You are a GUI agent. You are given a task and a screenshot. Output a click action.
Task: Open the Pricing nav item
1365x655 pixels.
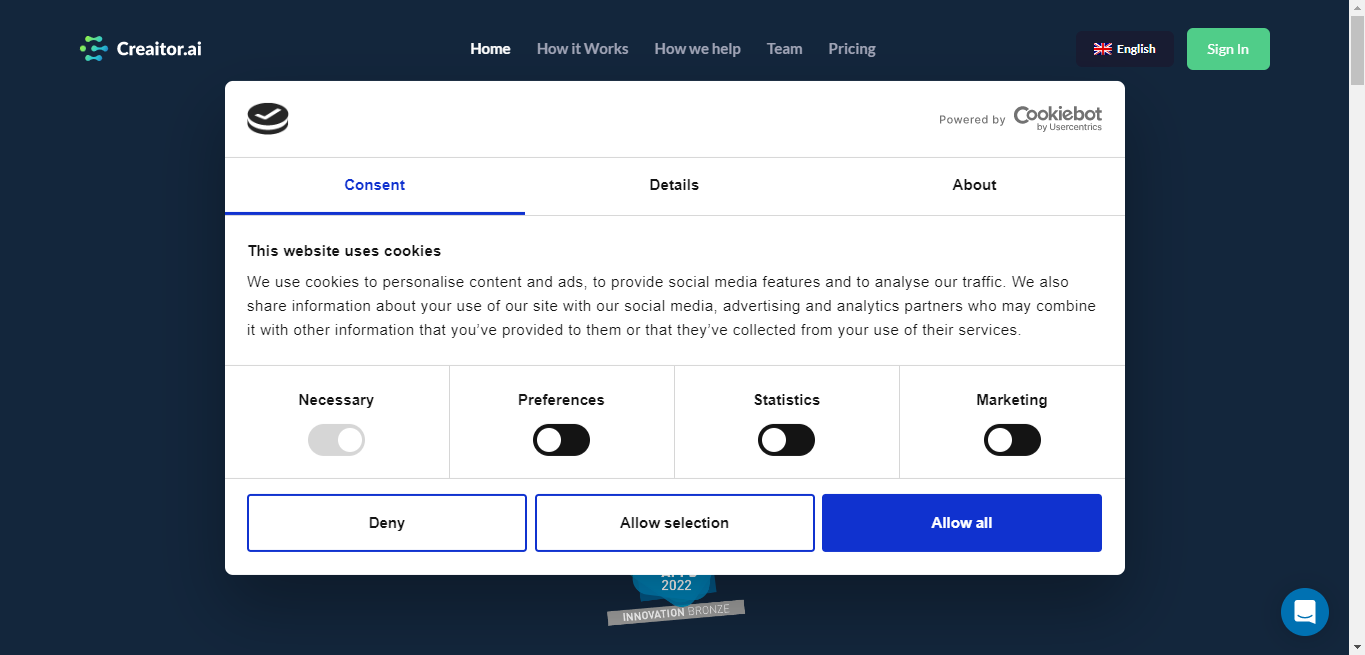coord(852,48)
